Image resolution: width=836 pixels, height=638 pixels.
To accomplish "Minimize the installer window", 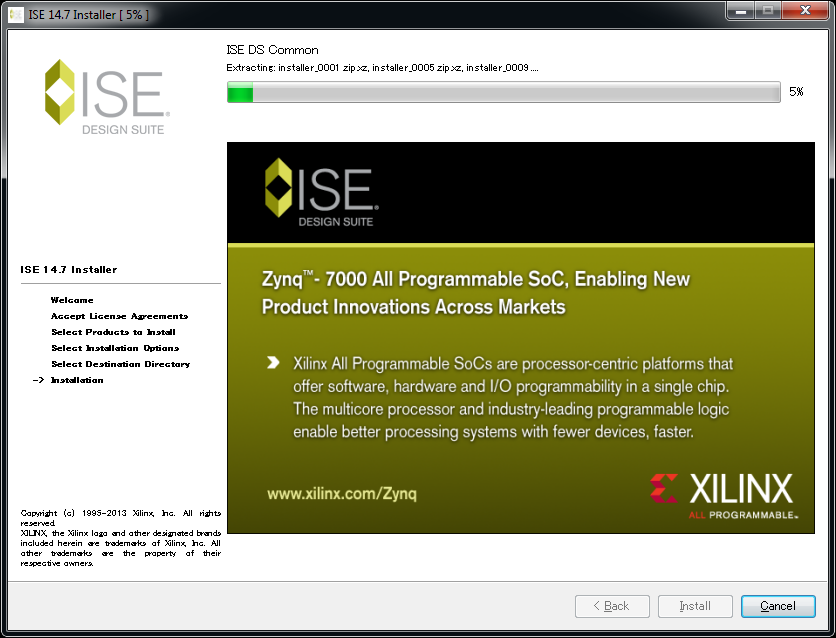I will 741,11.
